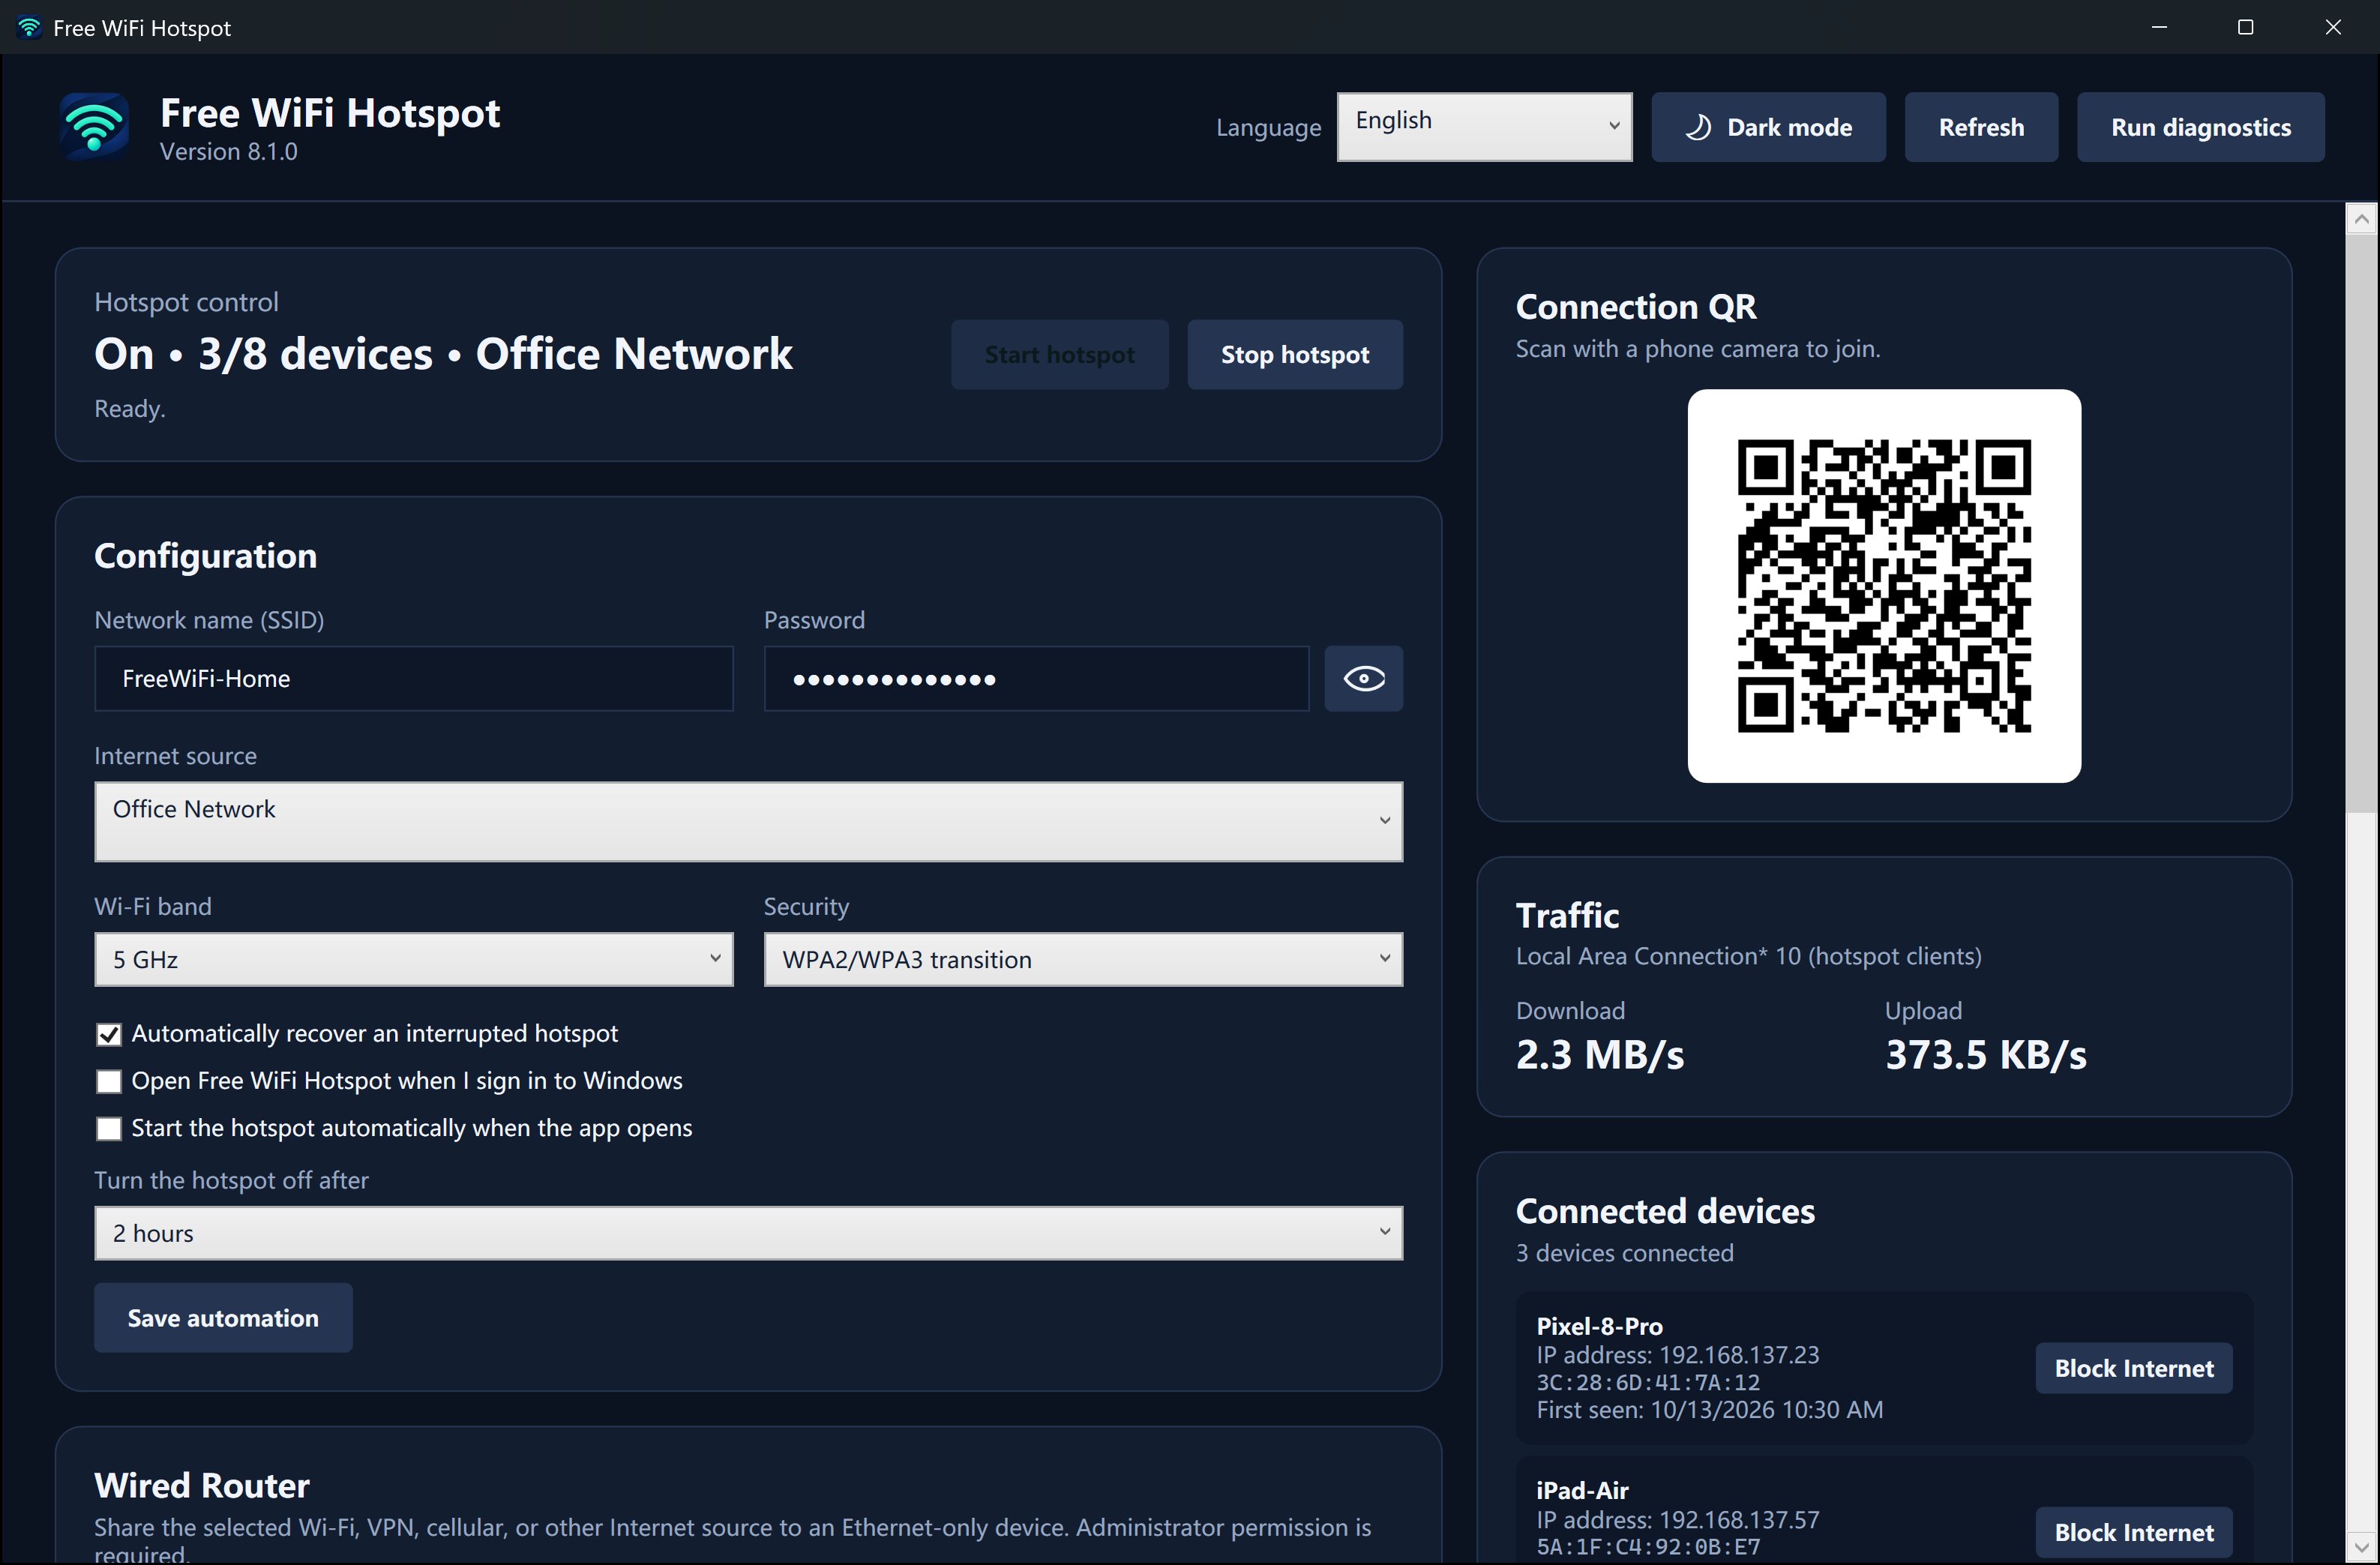Click the "3 devices connected" text
Screen dimensions: 2380x1565
coord(1624,1253)
